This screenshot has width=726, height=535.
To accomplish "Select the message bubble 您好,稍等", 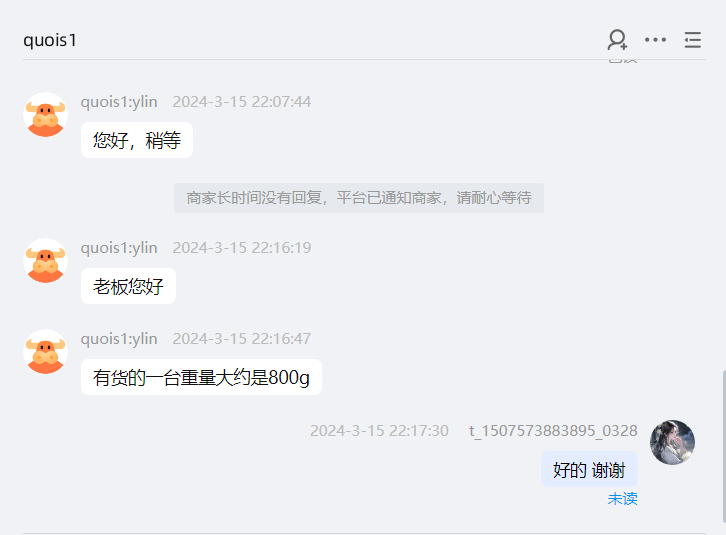I will coord(137,140).
